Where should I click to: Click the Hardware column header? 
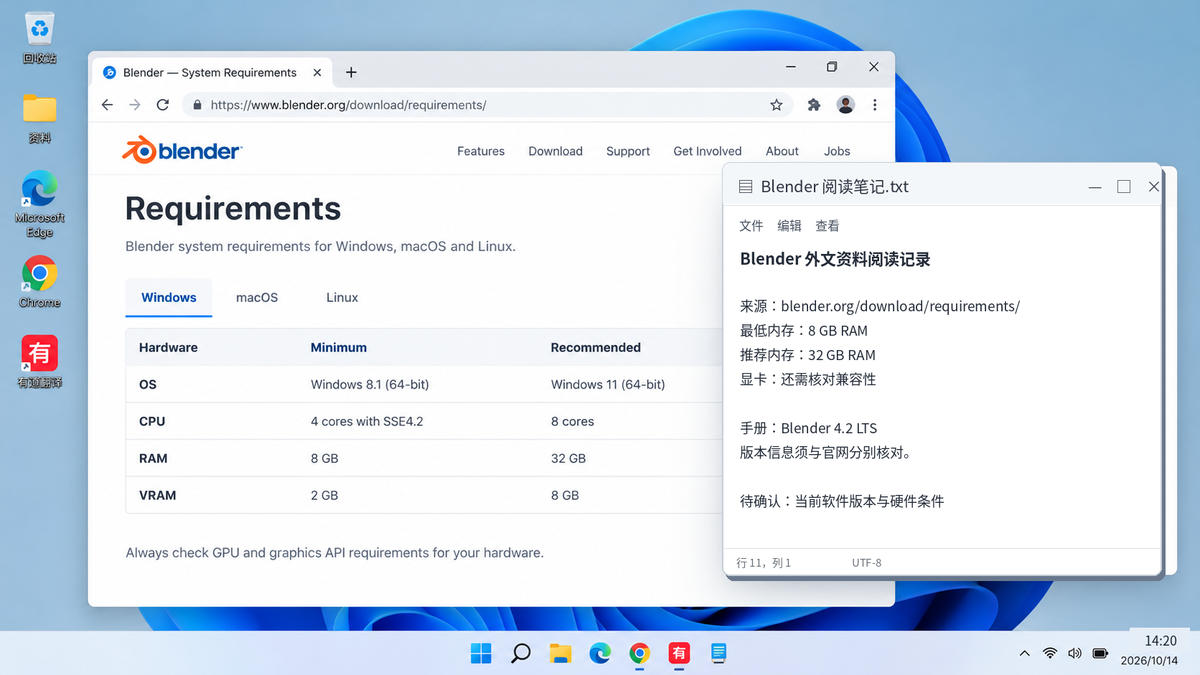point(168,347)
